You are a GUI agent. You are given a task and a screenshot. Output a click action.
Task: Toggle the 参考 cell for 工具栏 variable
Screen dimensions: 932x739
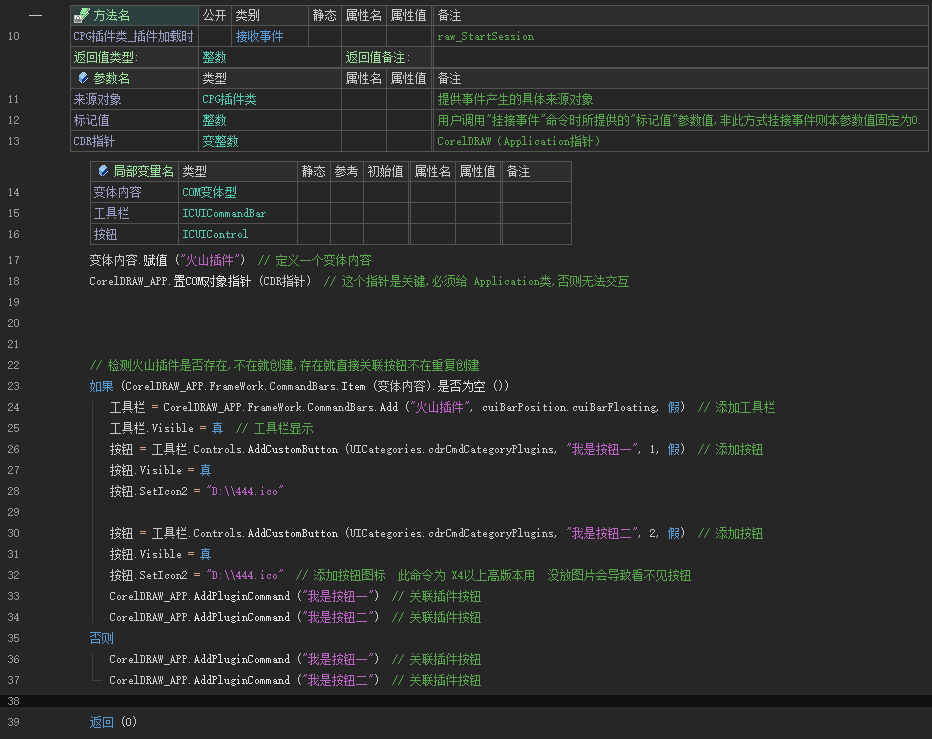click(345, 213)
